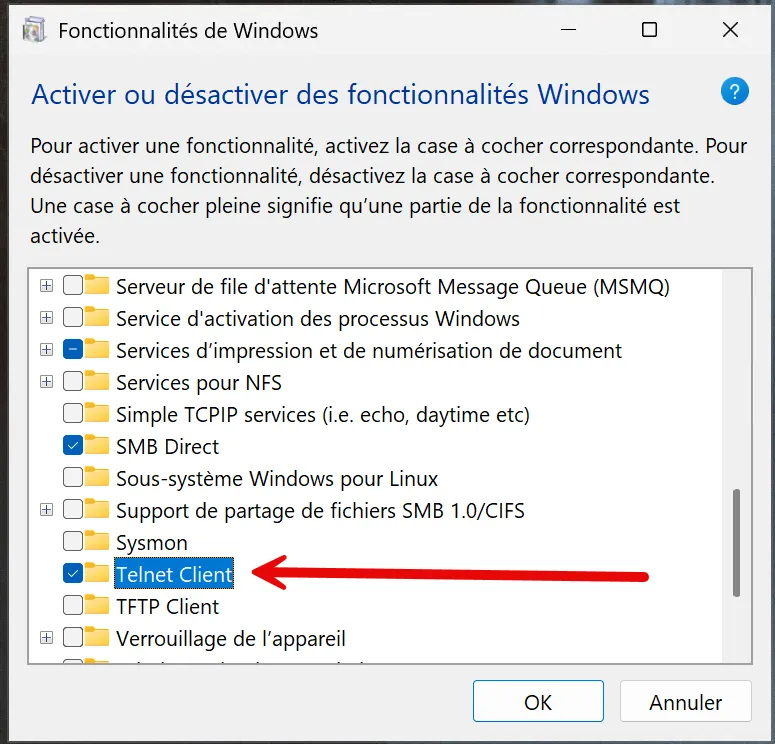Expand the Services pour NFS node

click(46, 382)
